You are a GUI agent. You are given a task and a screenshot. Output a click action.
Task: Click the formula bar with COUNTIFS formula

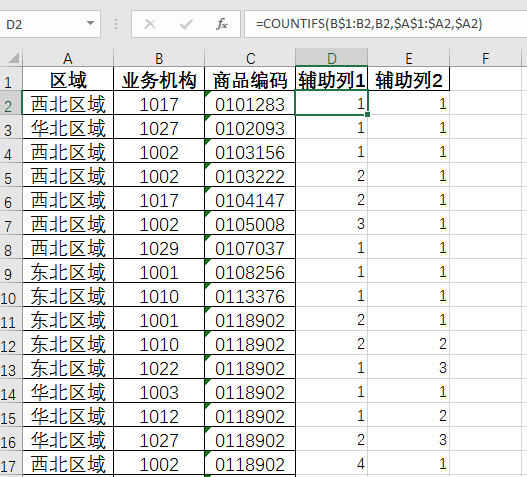[x=386, y=24]
